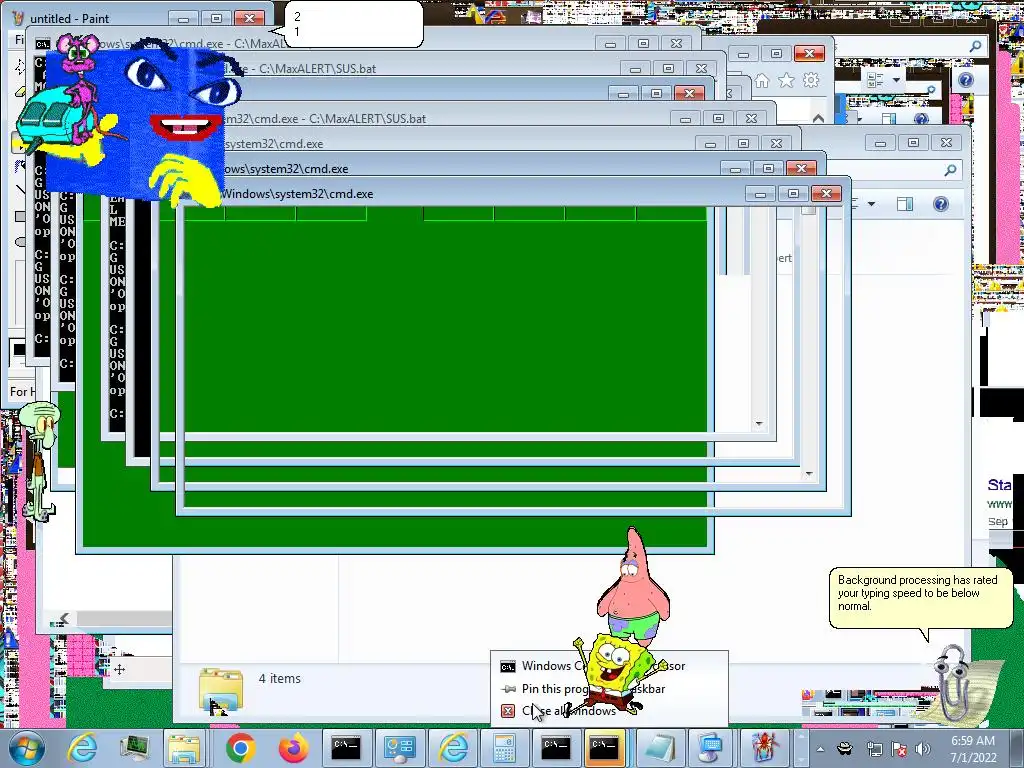Click the down arrow of inner cmd scrollbar
The width and height of the screenshot is (1024, 768).
pos(759,424)
